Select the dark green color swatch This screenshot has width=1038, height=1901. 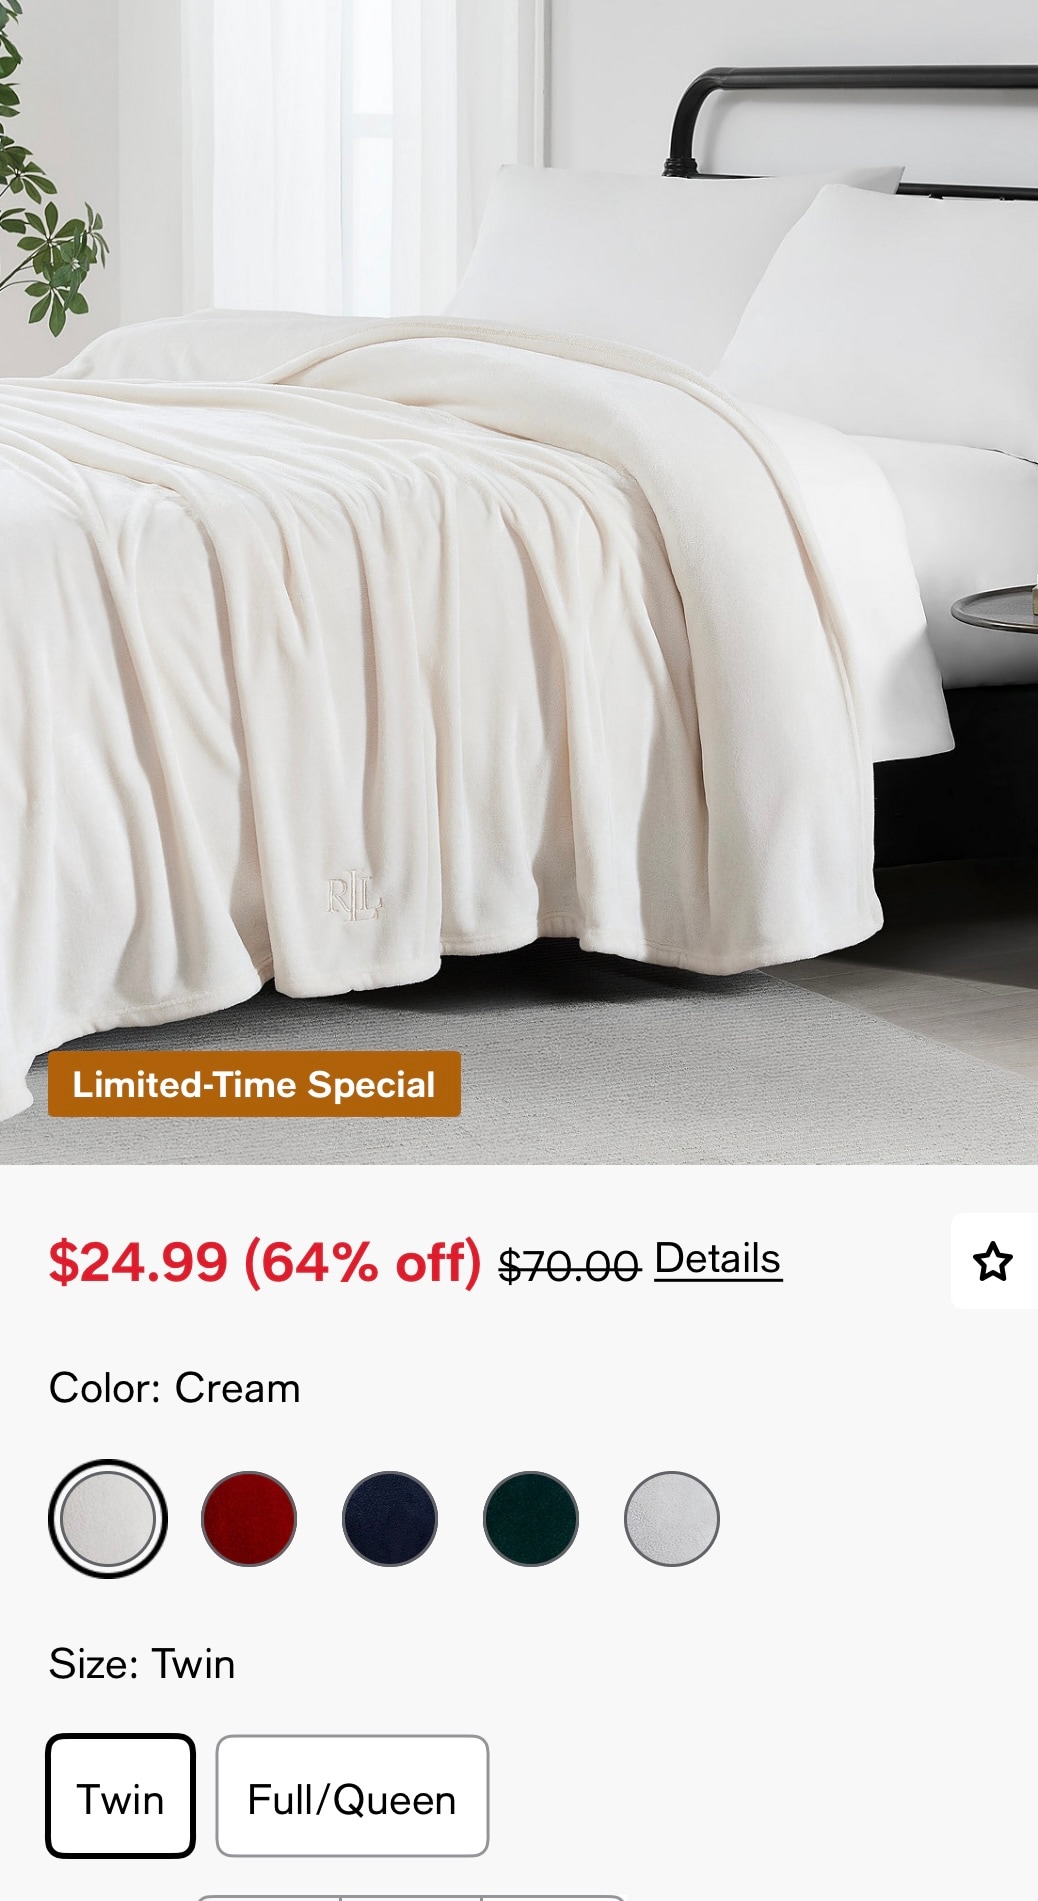[x=531, y=1519]
